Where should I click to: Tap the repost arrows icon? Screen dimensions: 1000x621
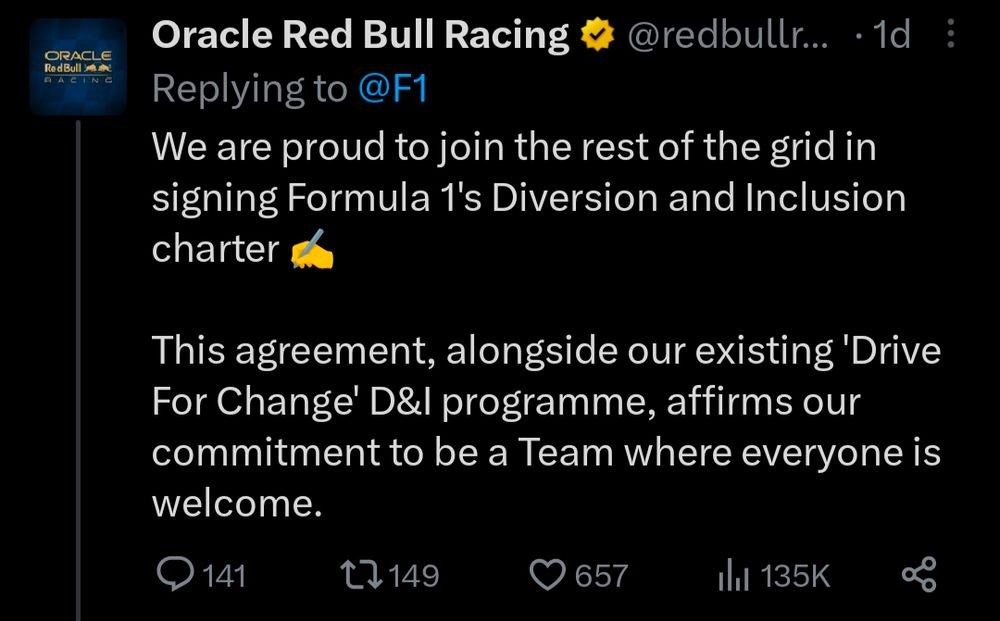(361, 574)
